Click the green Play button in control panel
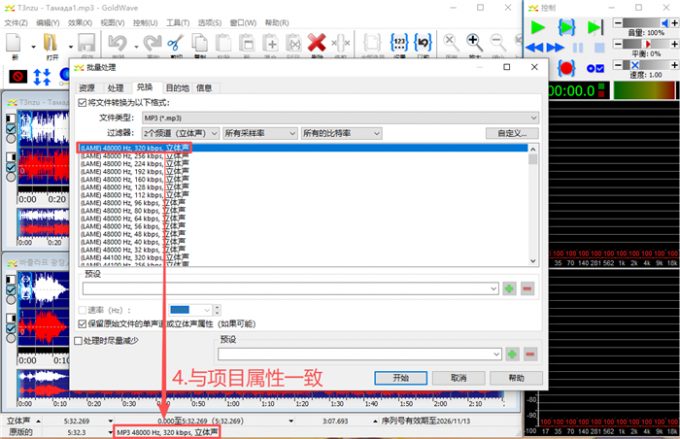The width and height of the screenshot is (680, 439). tap(539, 27)
